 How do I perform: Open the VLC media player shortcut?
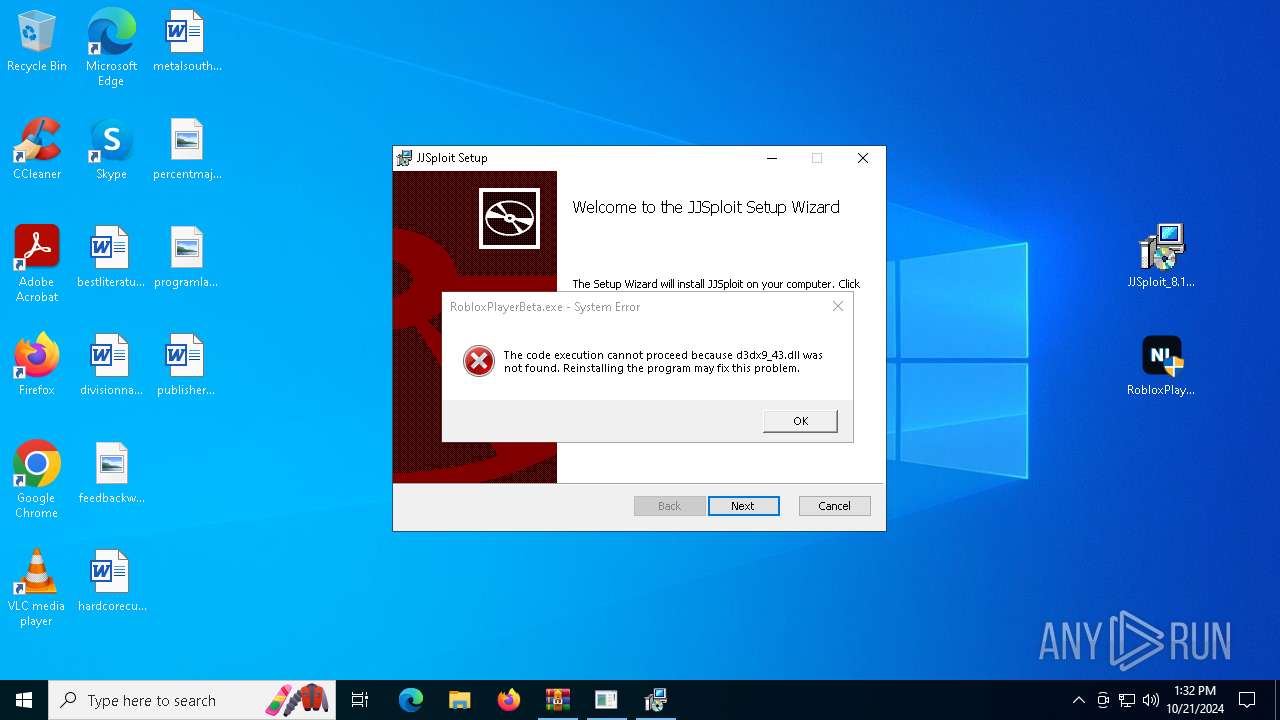(37, 588)
